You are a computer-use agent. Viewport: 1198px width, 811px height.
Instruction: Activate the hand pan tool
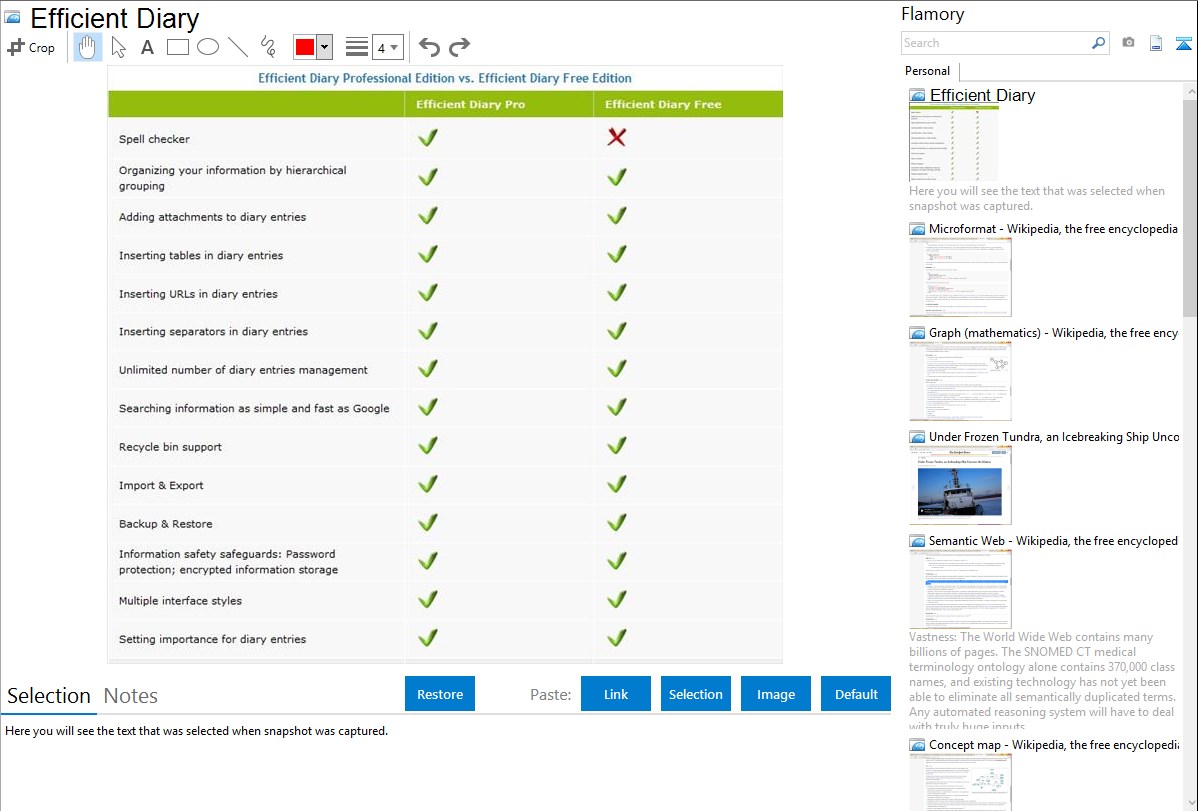(x=87, y=47)
